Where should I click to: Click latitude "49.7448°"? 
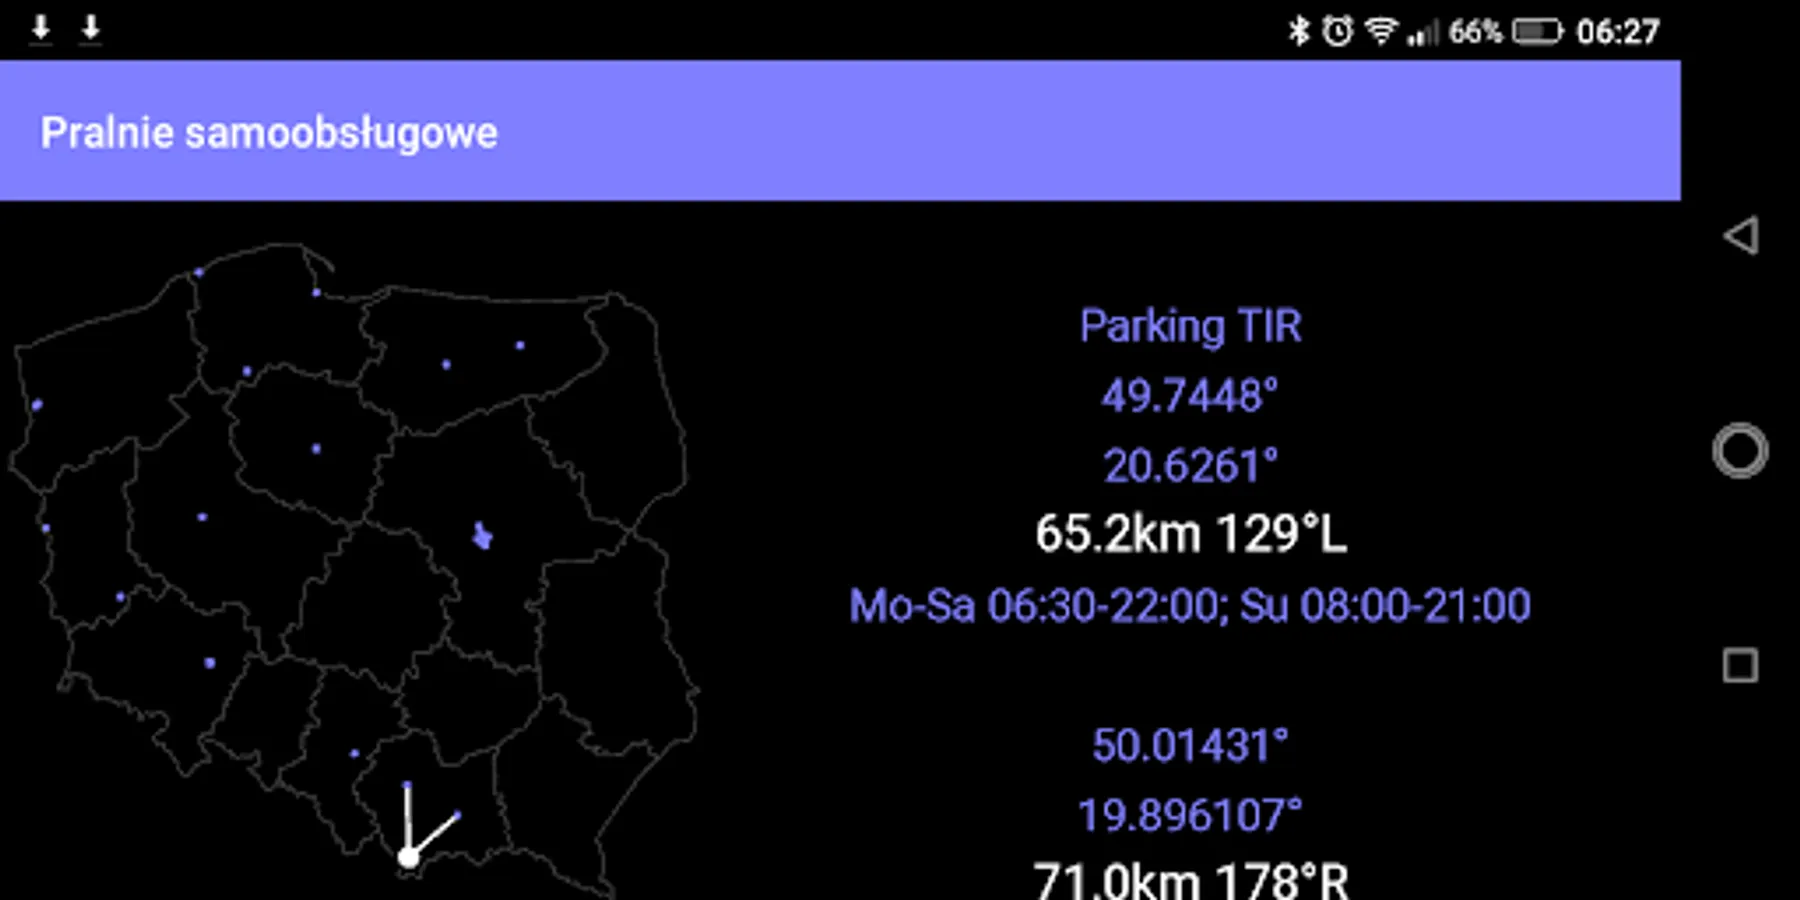pos(1190,396)
